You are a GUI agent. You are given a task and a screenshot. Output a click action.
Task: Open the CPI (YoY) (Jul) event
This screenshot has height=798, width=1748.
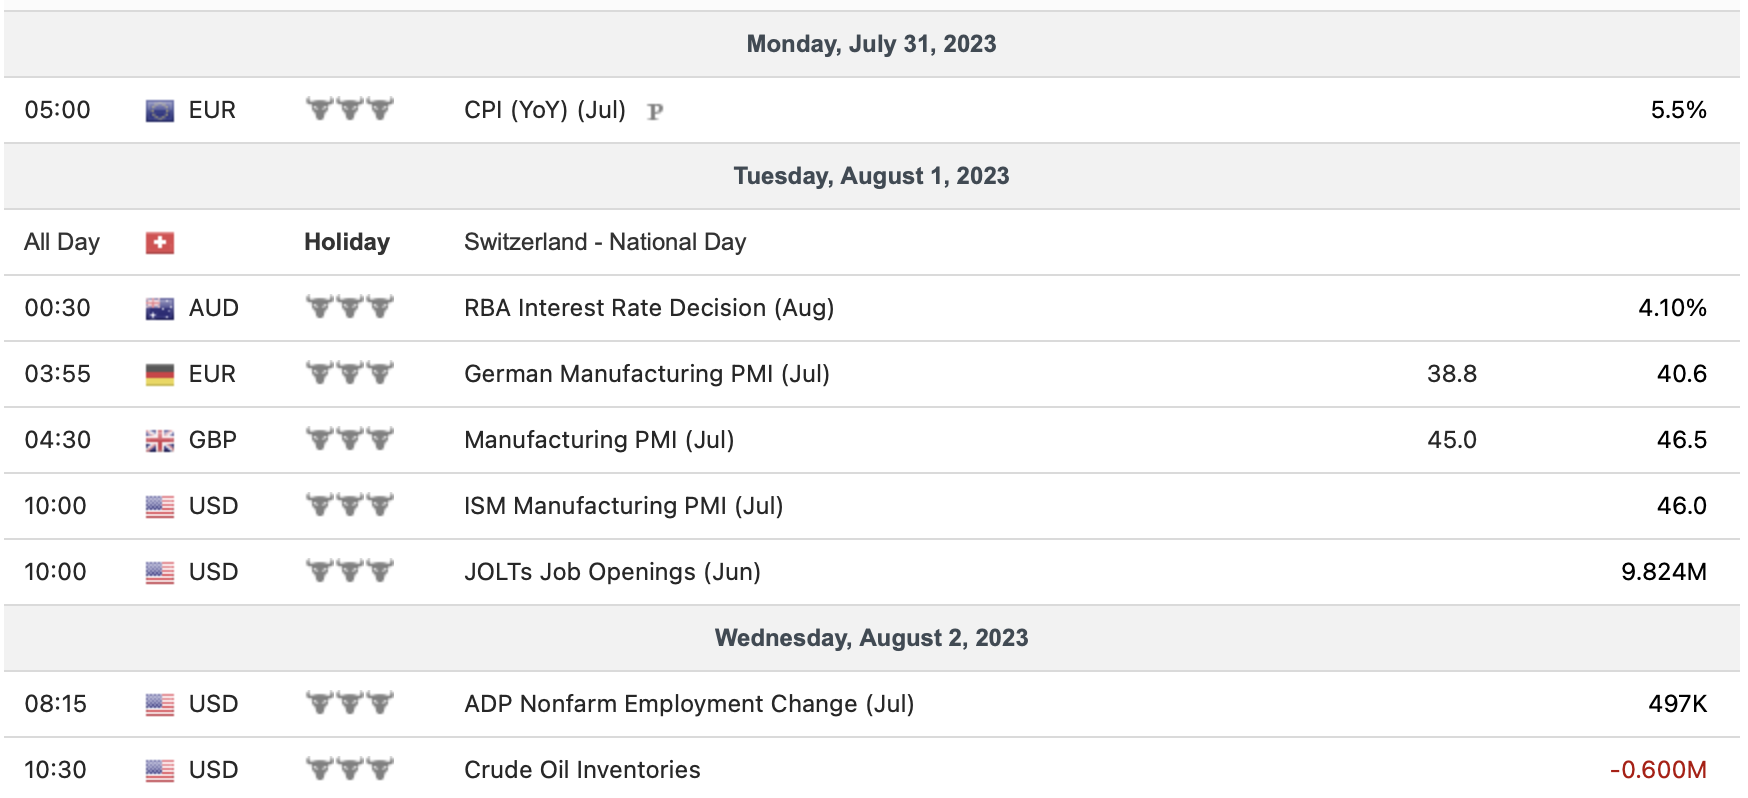(545, 110)
